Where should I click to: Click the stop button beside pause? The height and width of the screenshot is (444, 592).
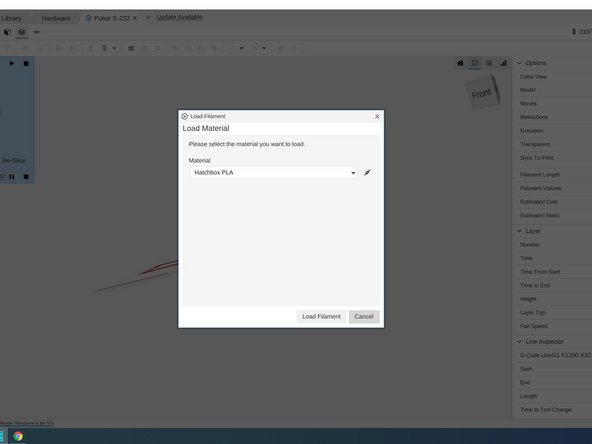coord(26,176)
